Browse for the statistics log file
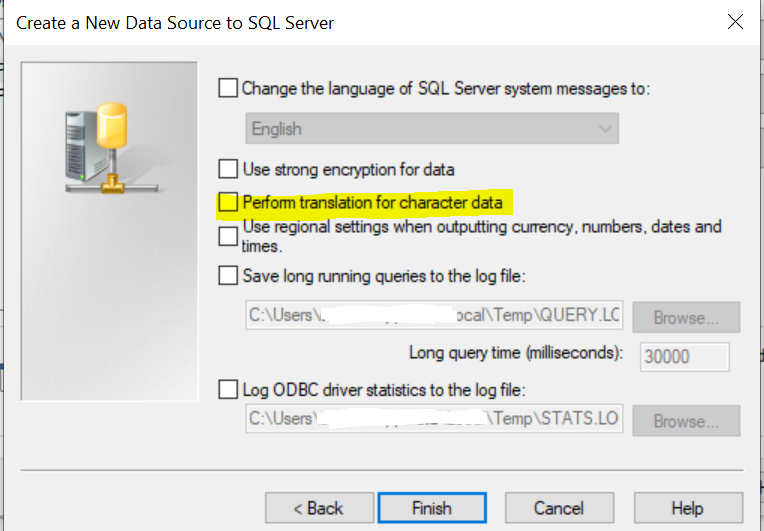 (686, 421)
